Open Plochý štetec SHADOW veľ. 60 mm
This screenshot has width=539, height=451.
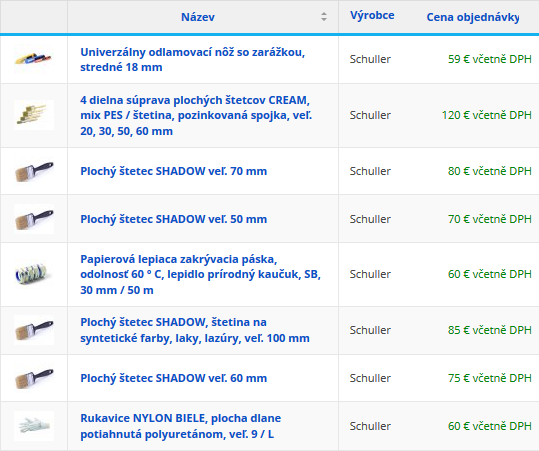click(x=174, y=378)
